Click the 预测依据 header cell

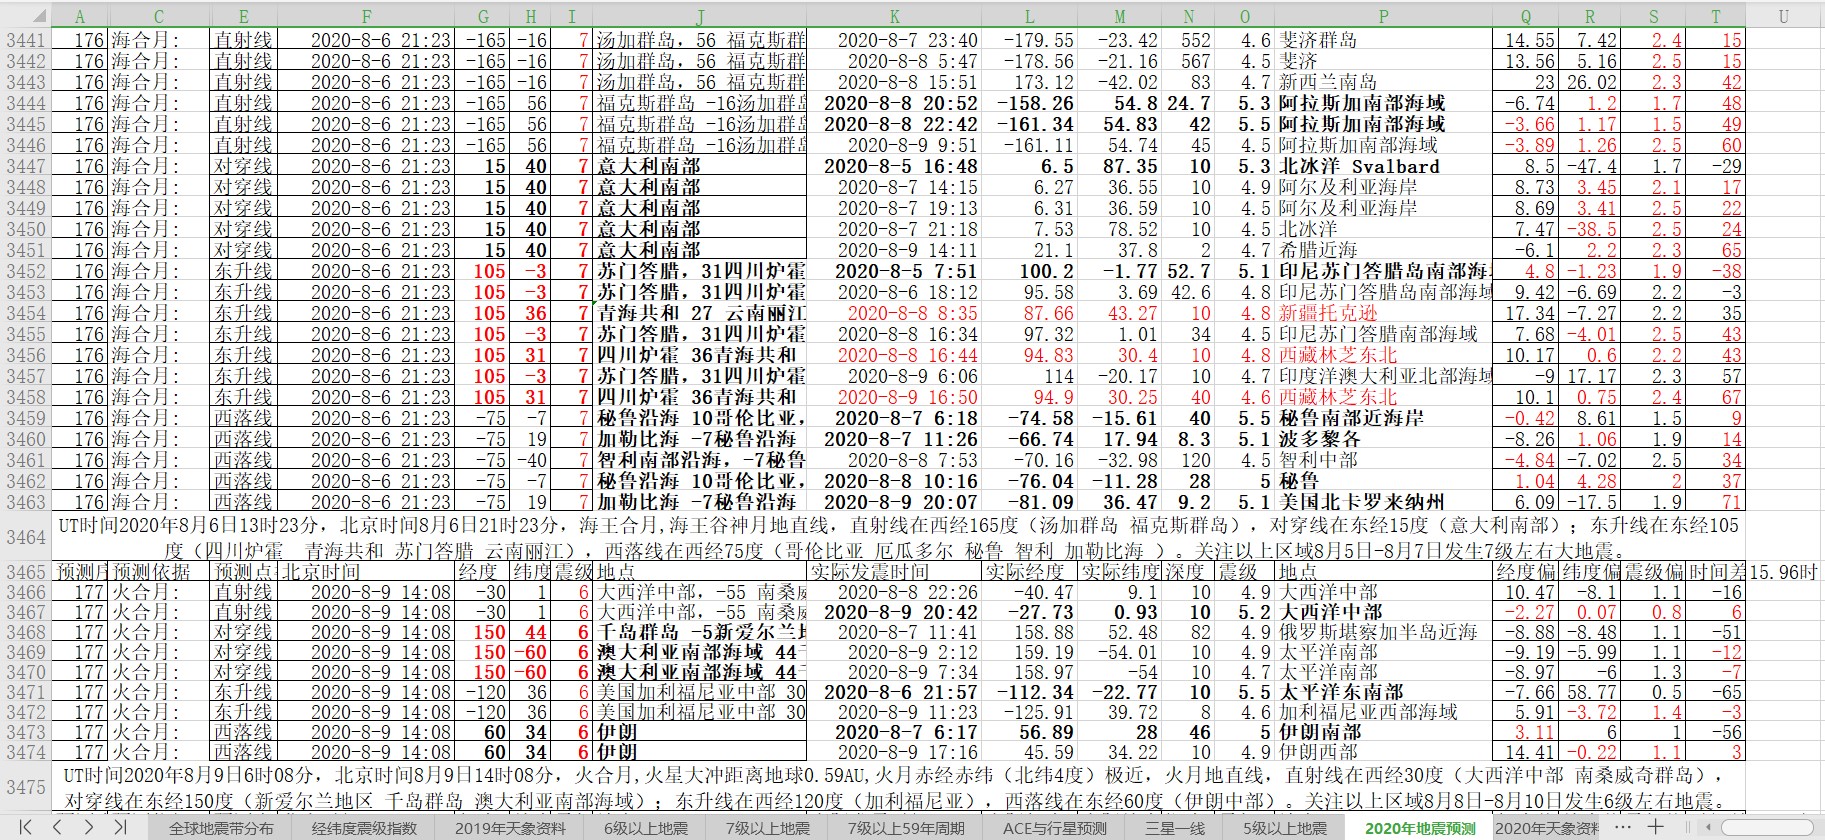159,572
